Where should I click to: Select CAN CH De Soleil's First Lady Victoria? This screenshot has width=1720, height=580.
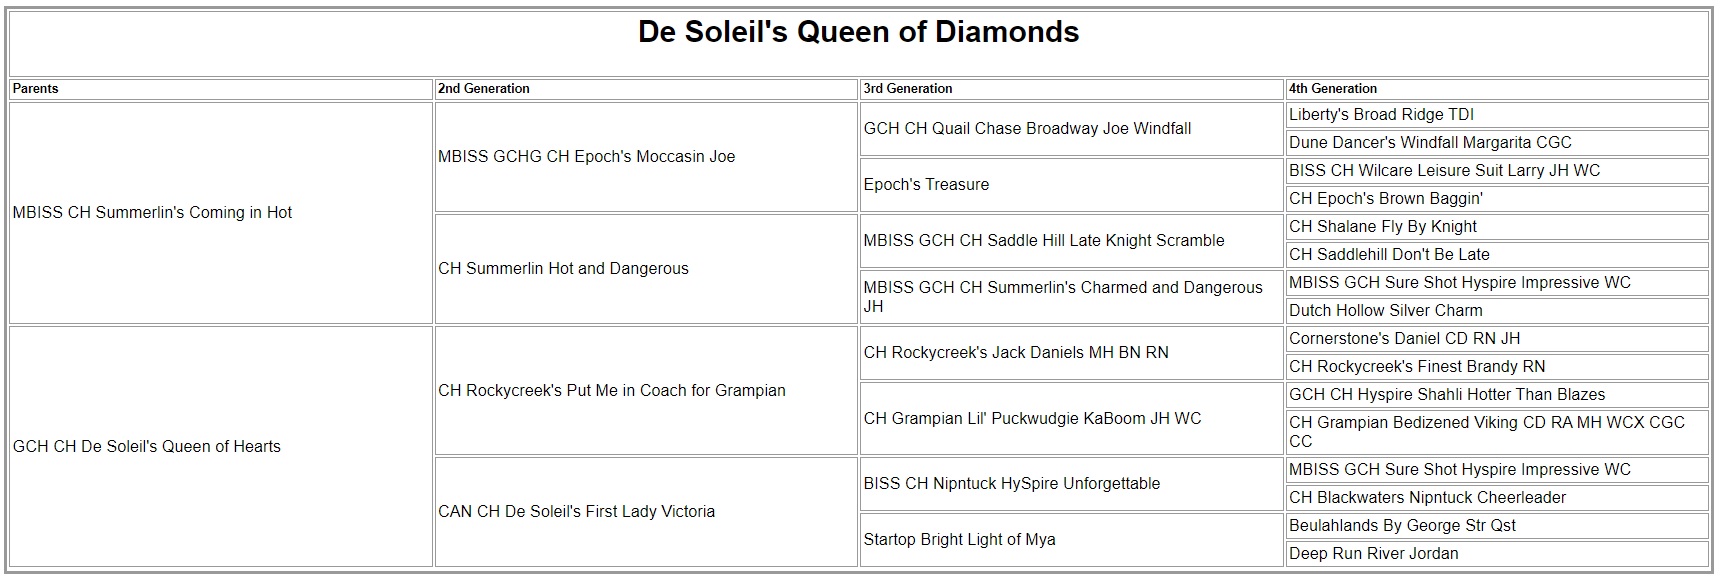pyautogui.click(x=576, y=512)
